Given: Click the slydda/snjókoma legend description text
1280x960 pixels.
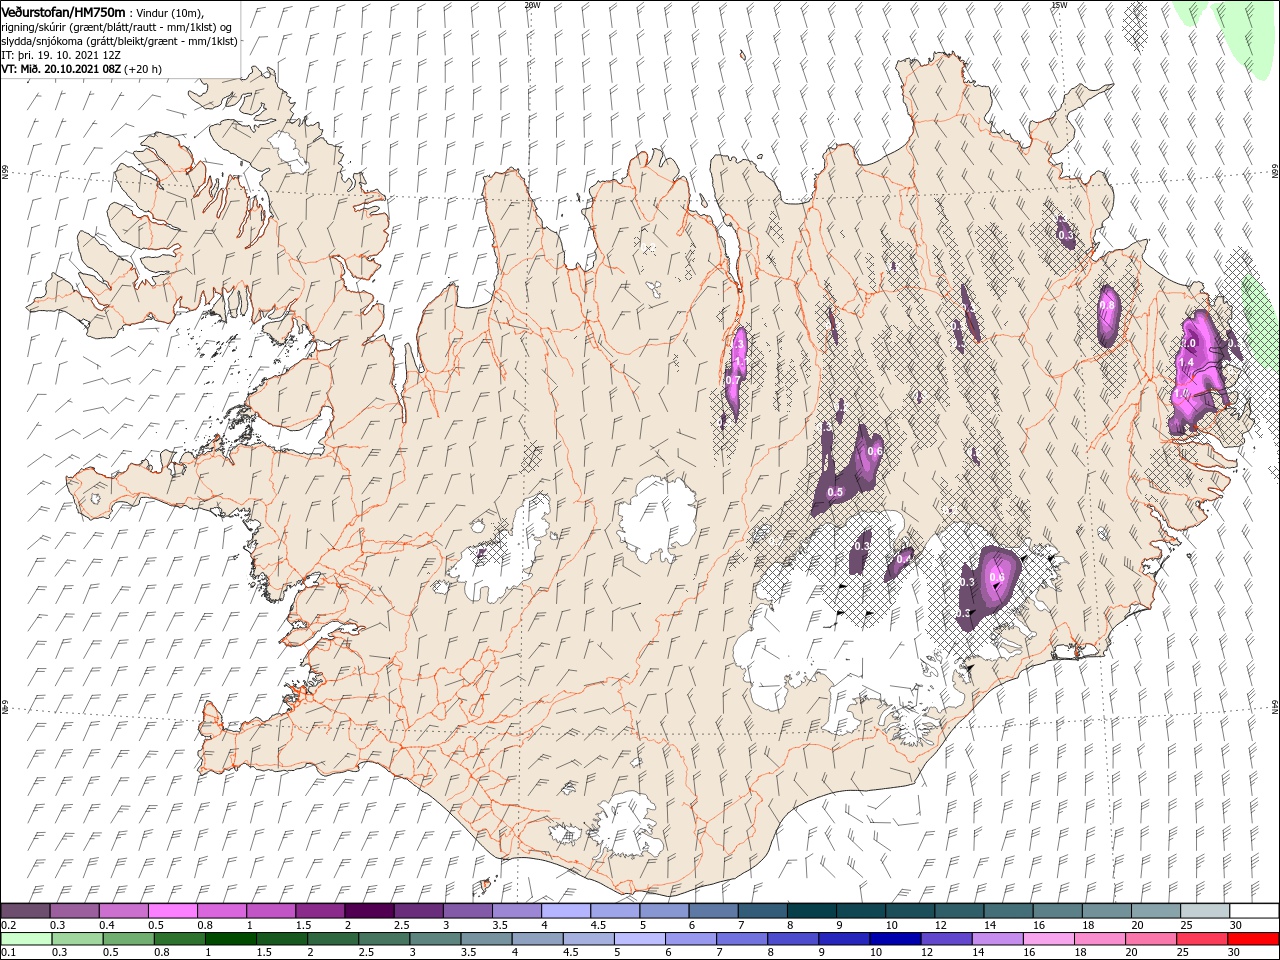Looking at the screenshot, I should coord(120,41).
